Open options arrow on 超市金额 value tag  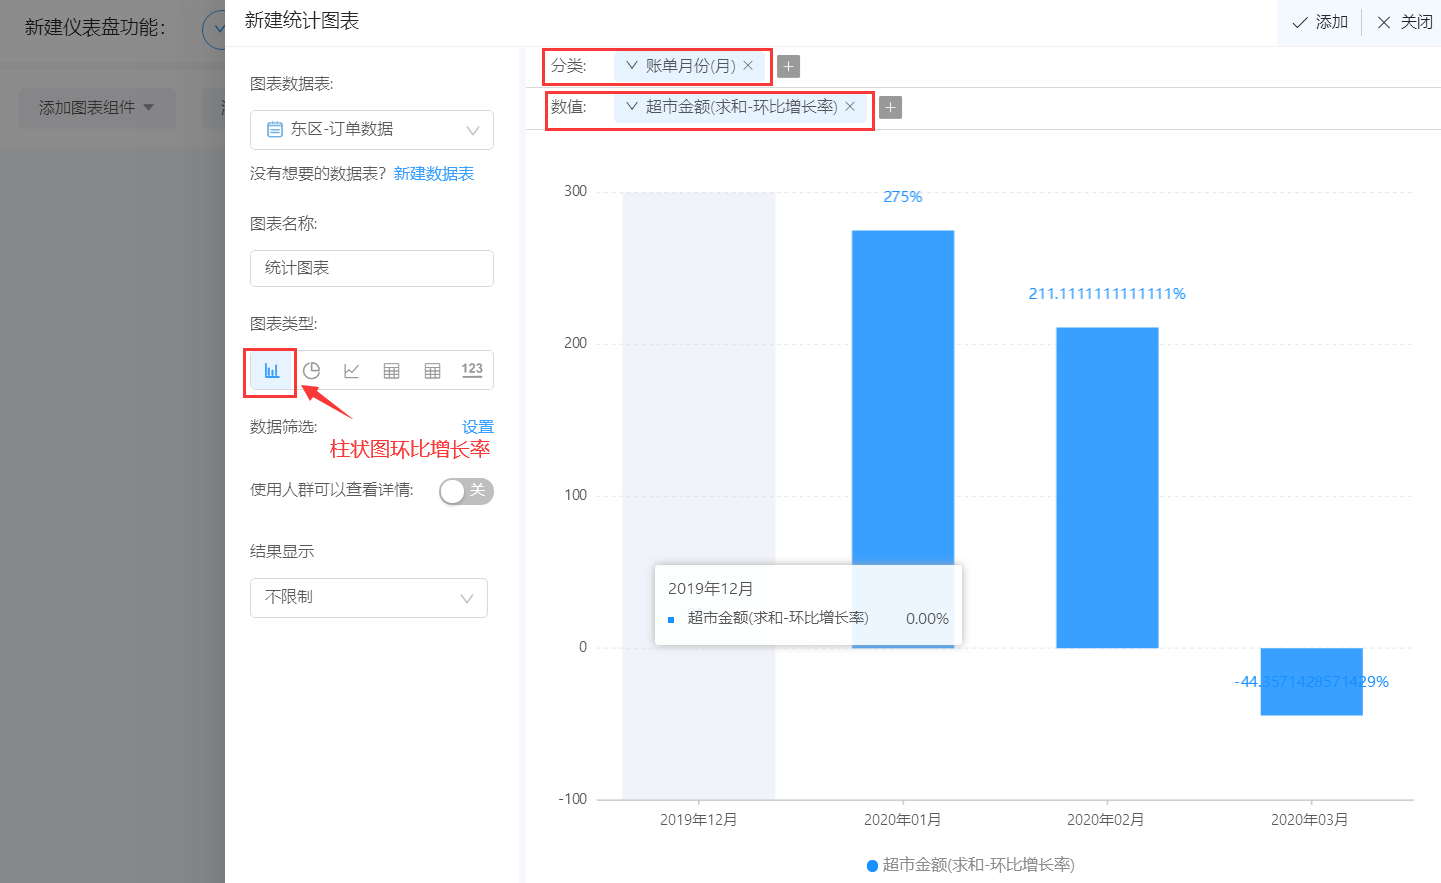(631, 106)
